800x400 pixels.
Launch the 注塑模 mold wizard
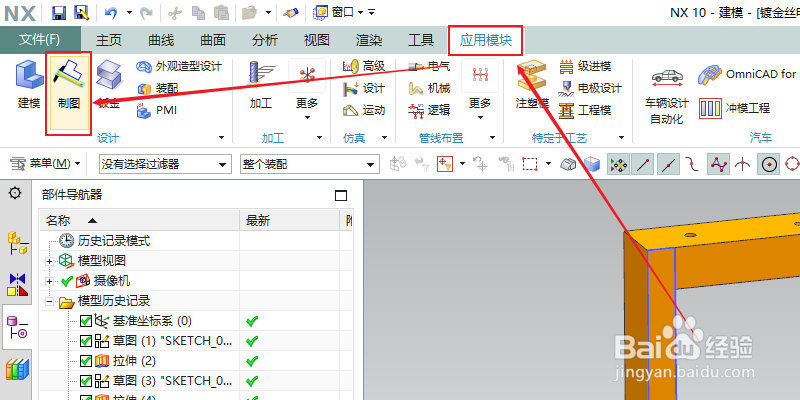[532, 84]
